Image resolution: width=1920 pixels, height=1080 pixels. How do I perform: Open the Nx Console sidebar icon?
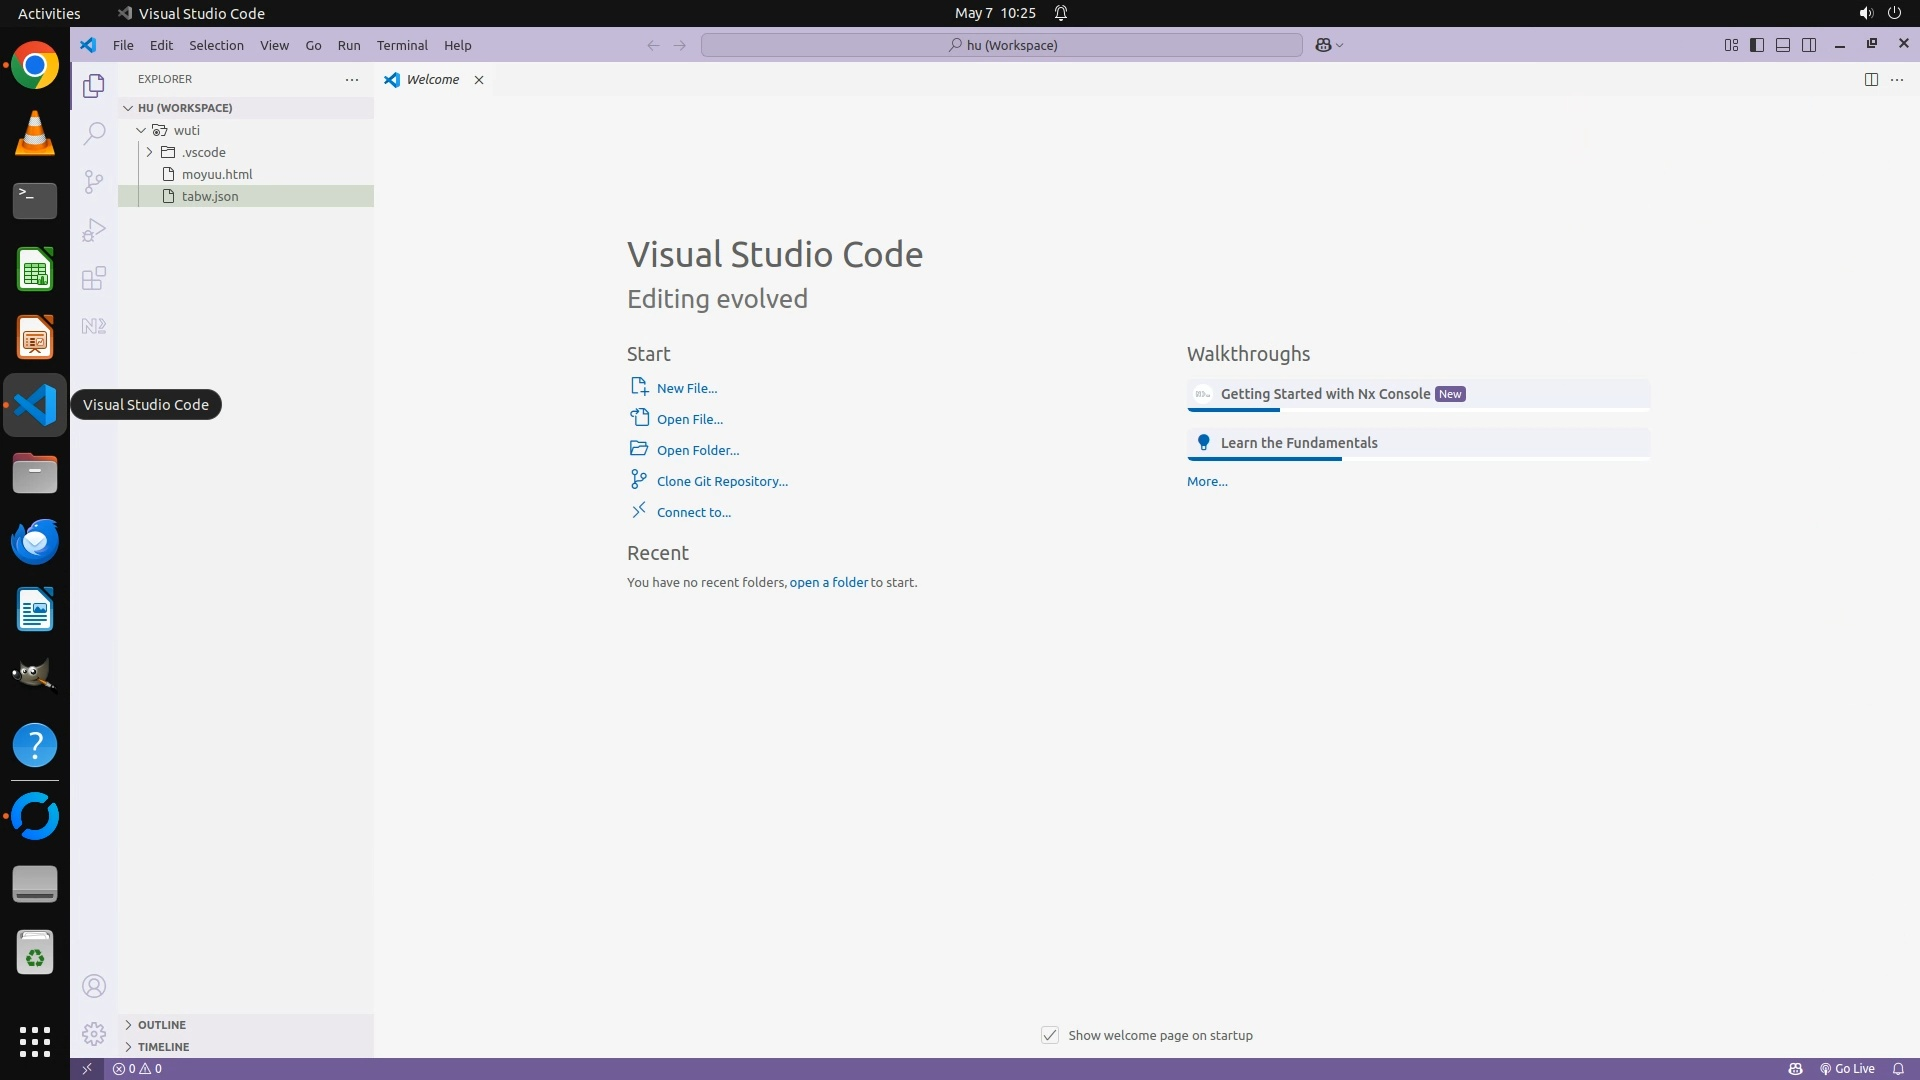tap(94, 326)
